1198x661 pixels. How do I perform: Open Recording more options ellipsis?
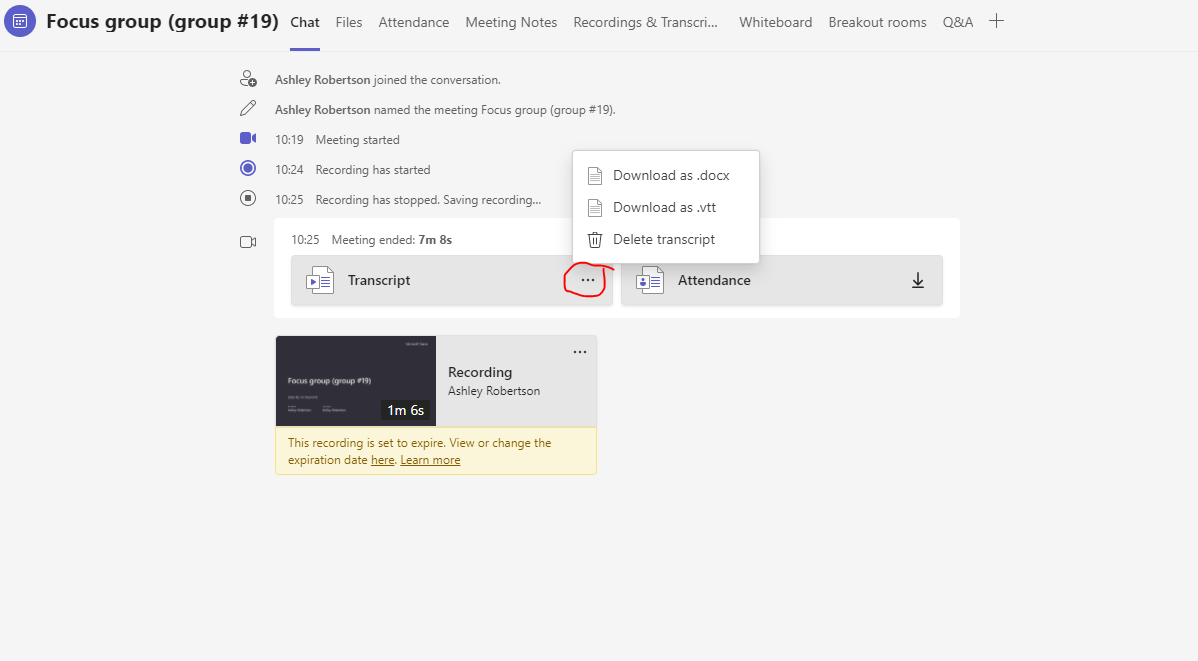click(580, 352)
